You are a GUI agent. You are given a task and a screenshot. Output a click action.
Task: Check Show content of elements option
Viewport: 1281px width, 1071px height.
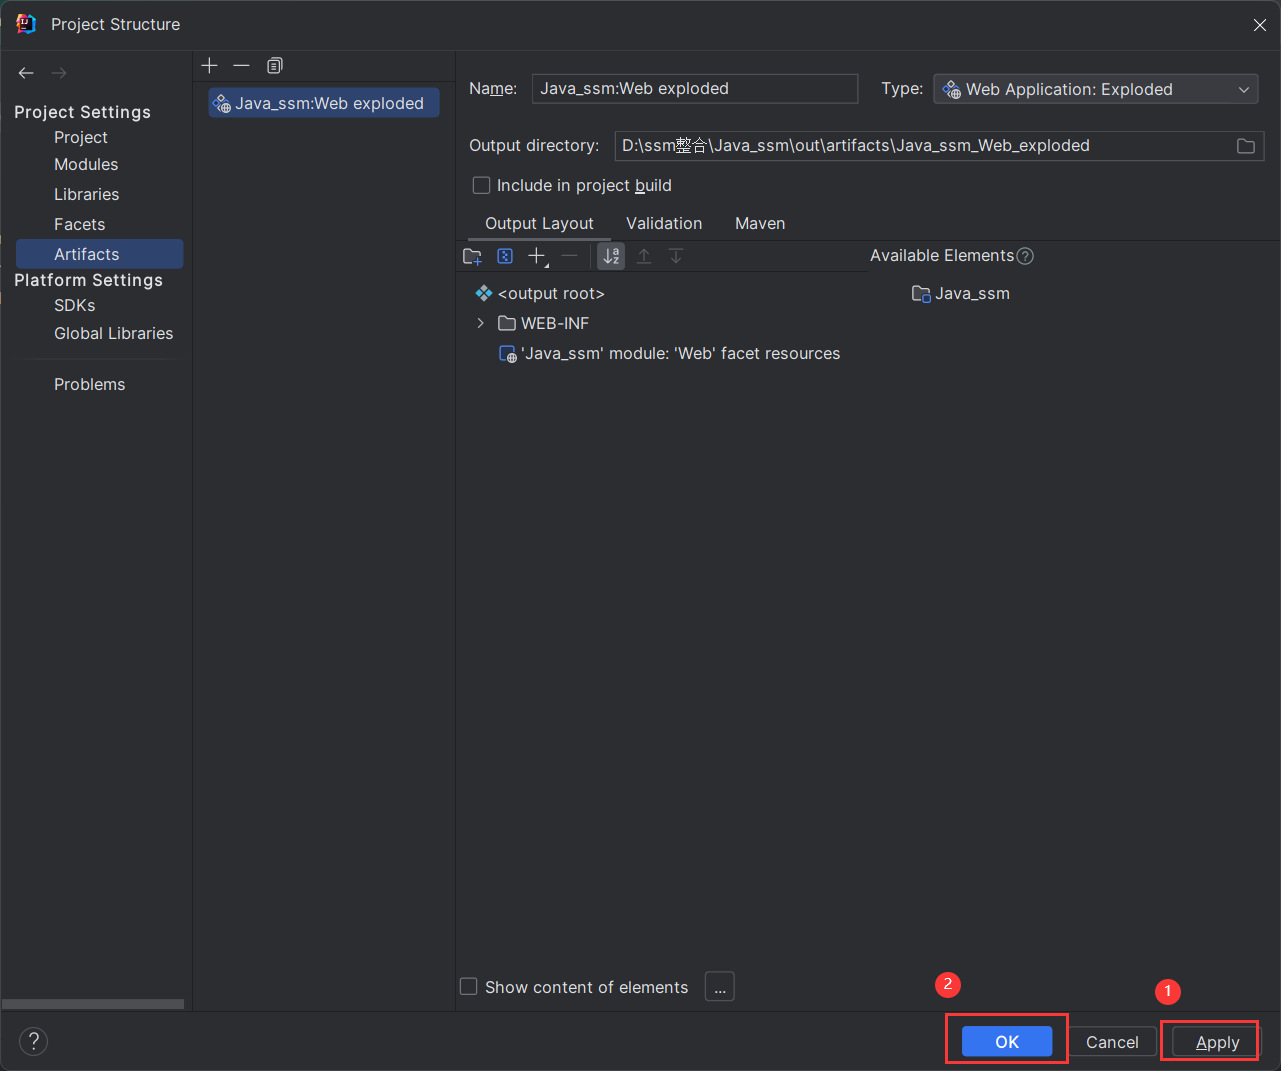468,987
